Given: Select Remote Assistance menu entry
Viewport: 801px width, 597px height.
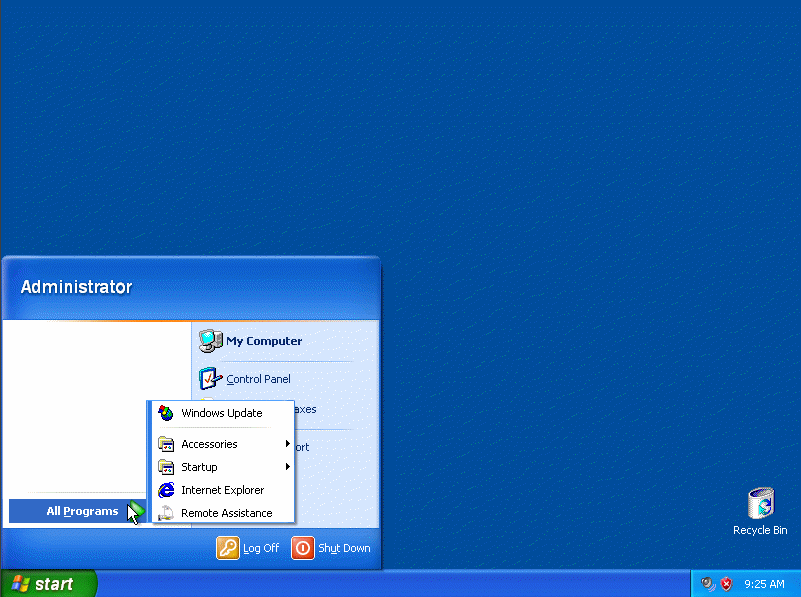Looking at the screenshot, I should 226,514.
